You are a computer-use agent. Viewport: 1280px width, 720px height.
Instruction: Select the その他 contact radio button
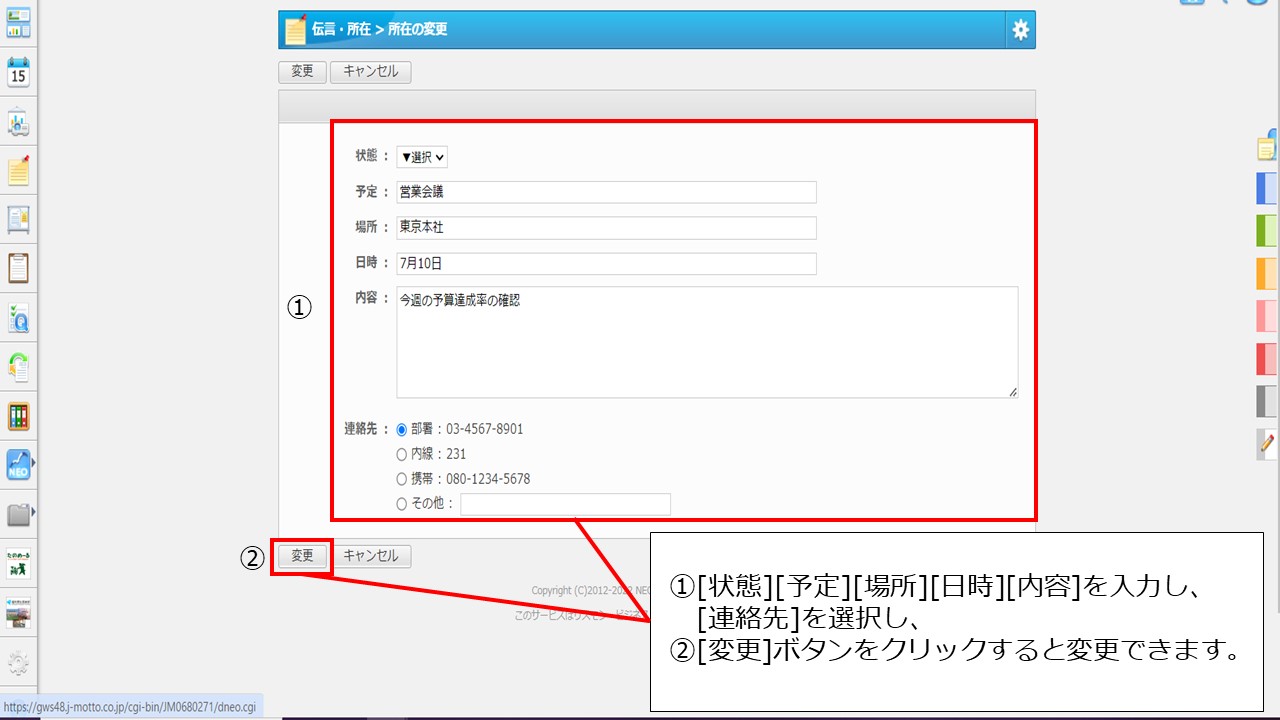click(x=402, y=504)
